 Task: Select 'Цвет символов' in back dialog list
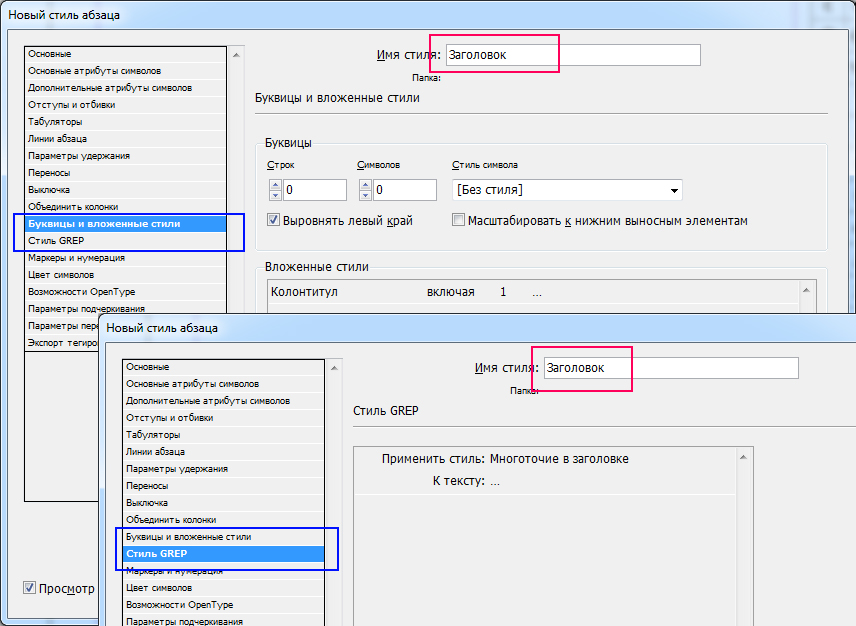point(126,275)
